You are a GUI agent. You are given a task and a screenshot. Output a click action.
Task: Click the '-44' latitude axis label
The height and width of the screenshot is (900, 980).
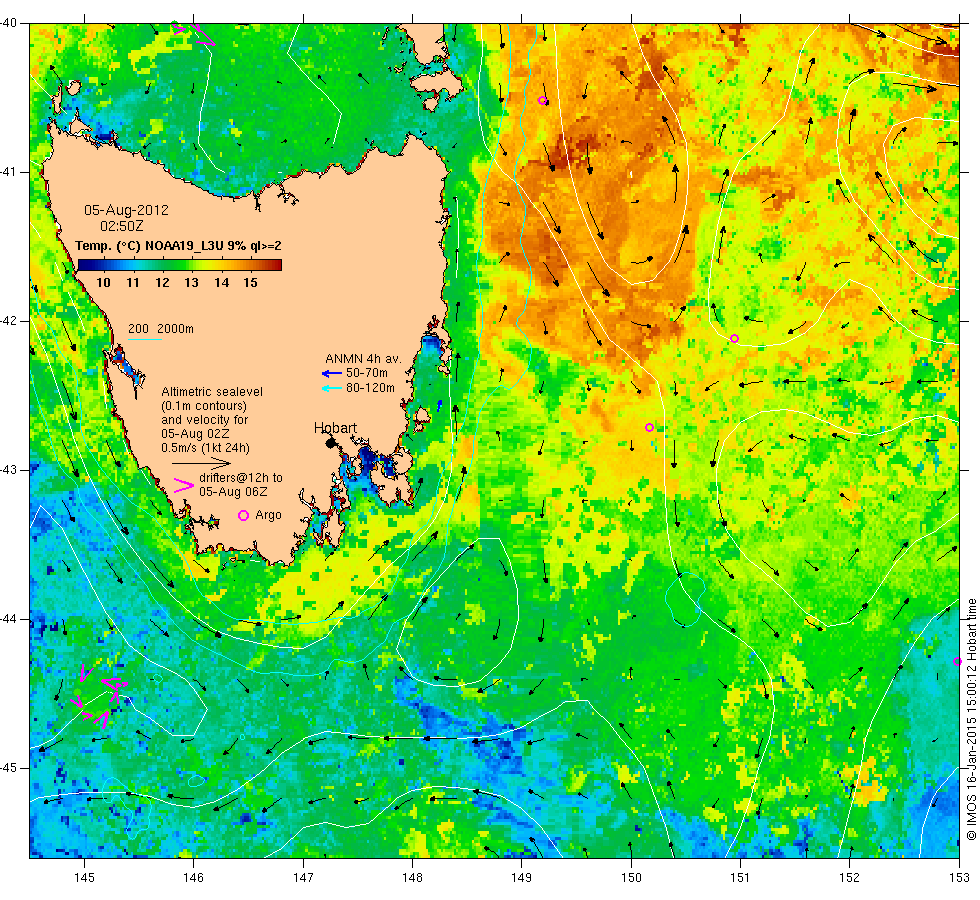click(10, 619)
